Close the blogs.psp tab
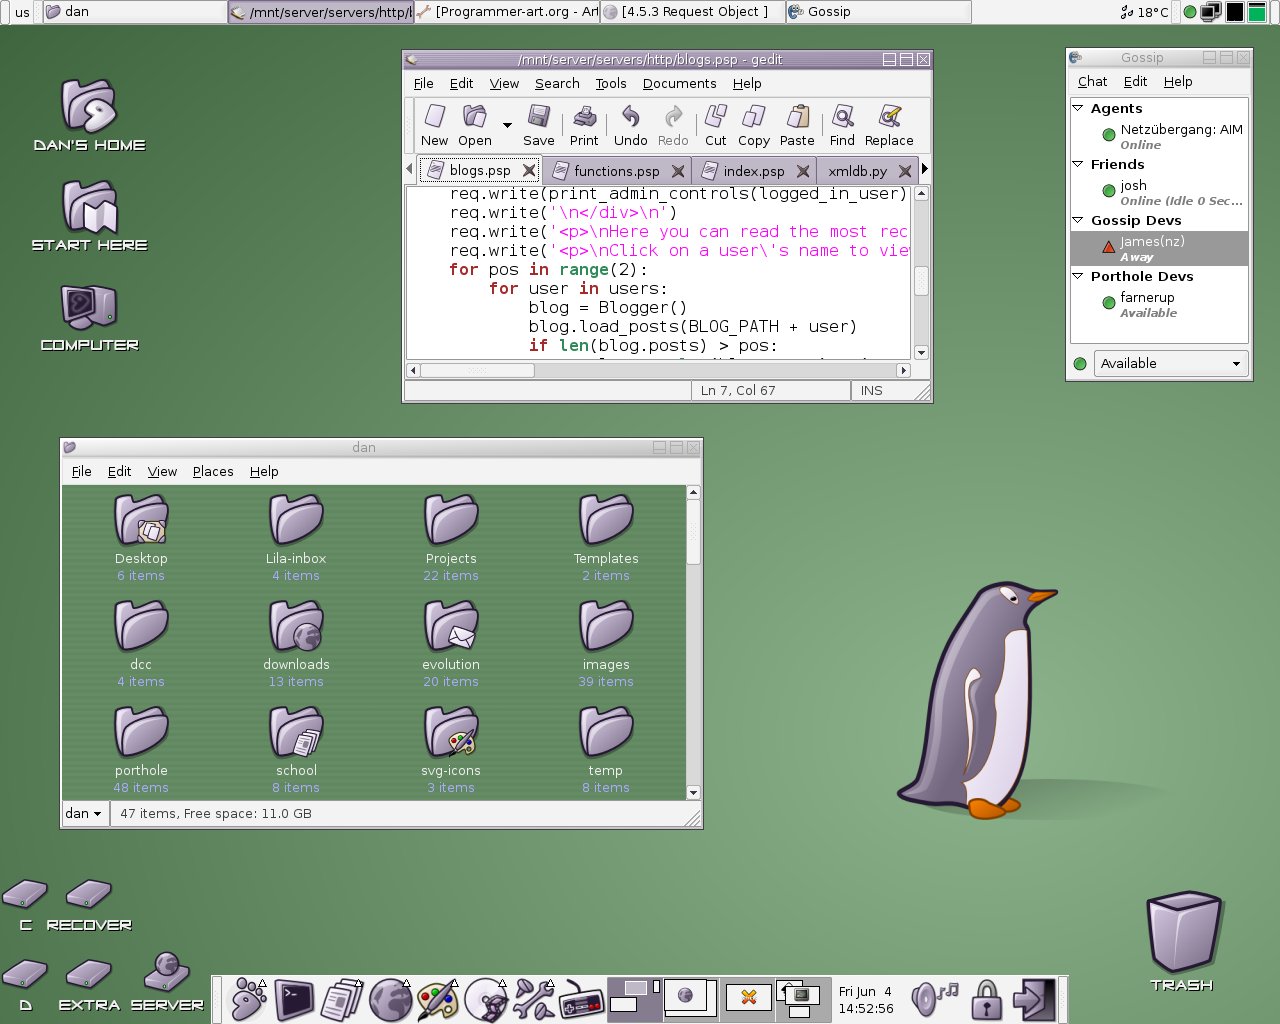 pyautogui.click(x=529, y=171)
